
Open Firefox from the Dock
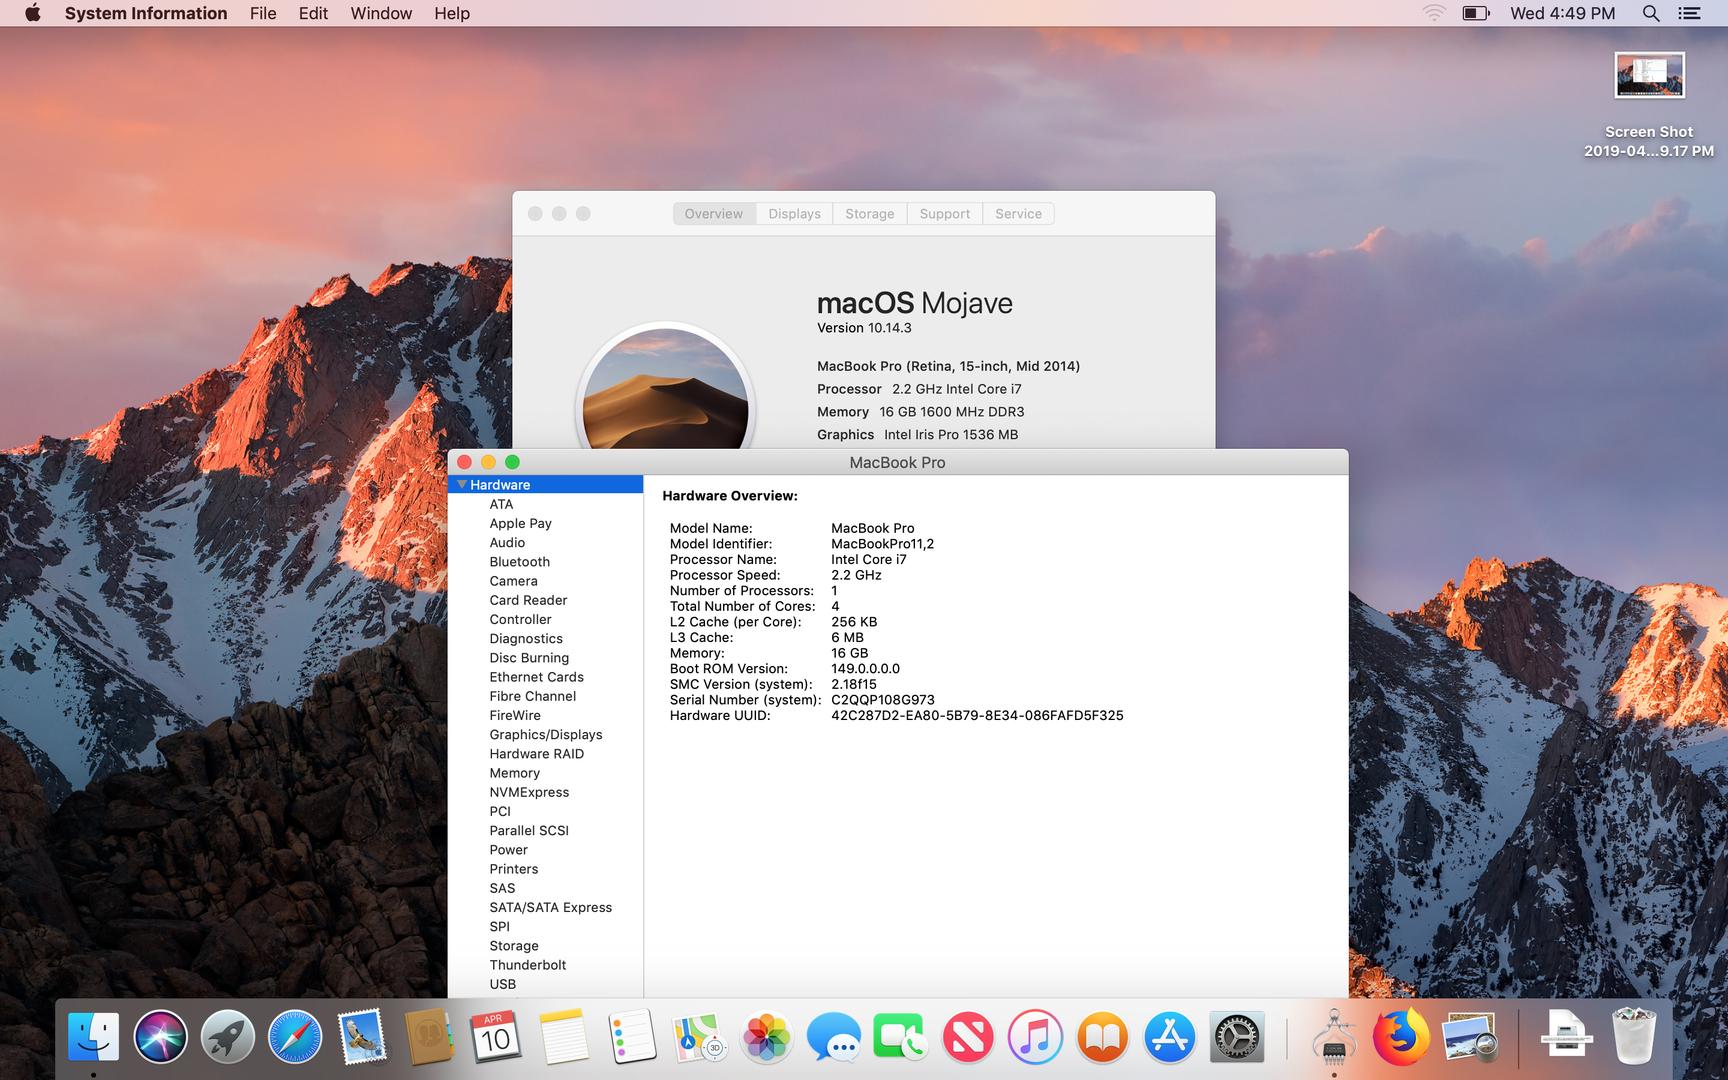(1401, 1036)
